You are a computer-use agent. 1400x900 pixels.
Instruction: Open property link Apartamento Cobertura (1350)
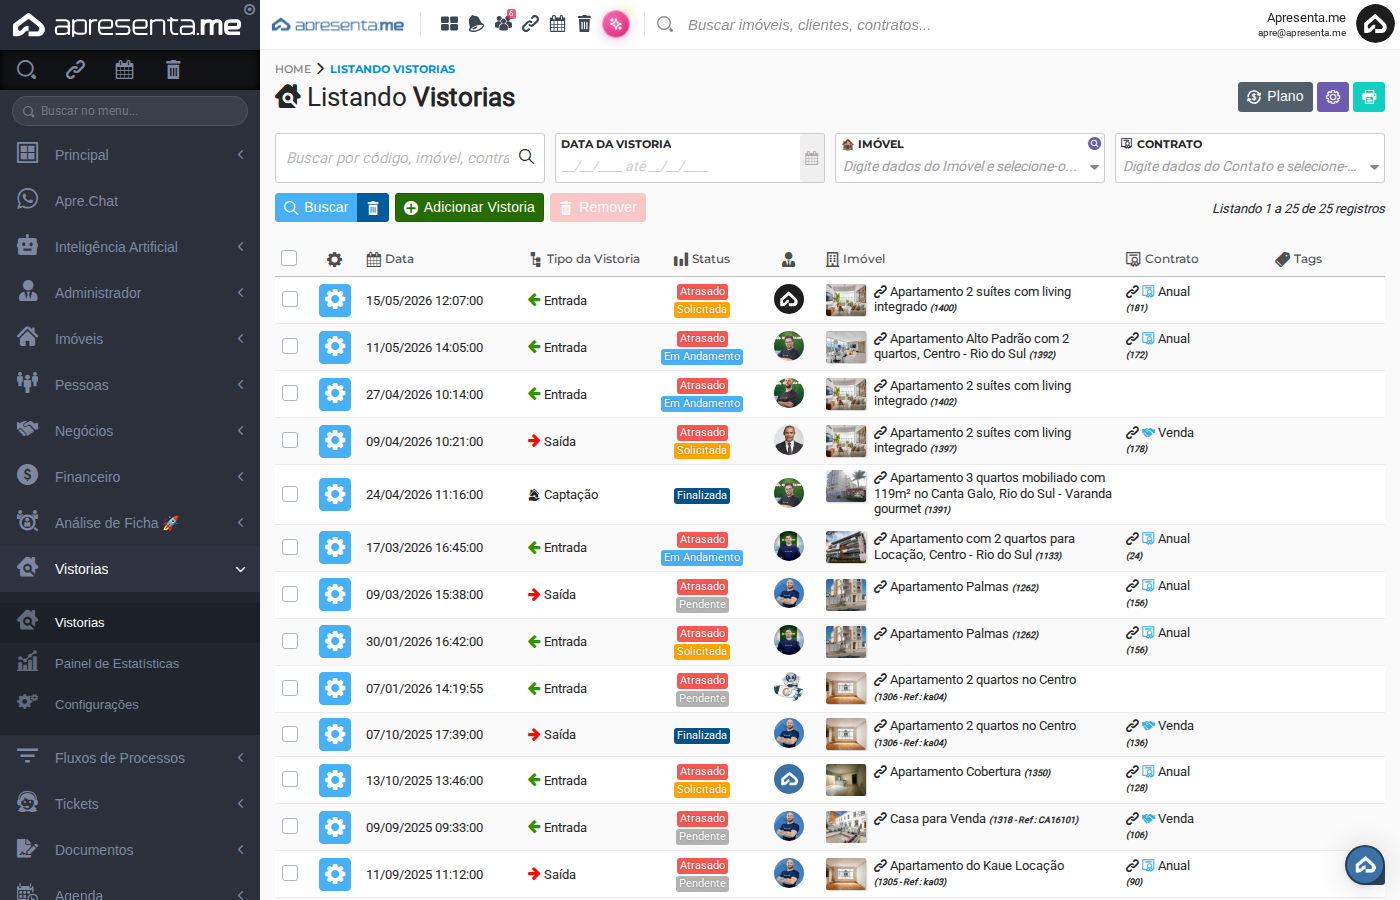pyautogui.click(x=962, y=772)
